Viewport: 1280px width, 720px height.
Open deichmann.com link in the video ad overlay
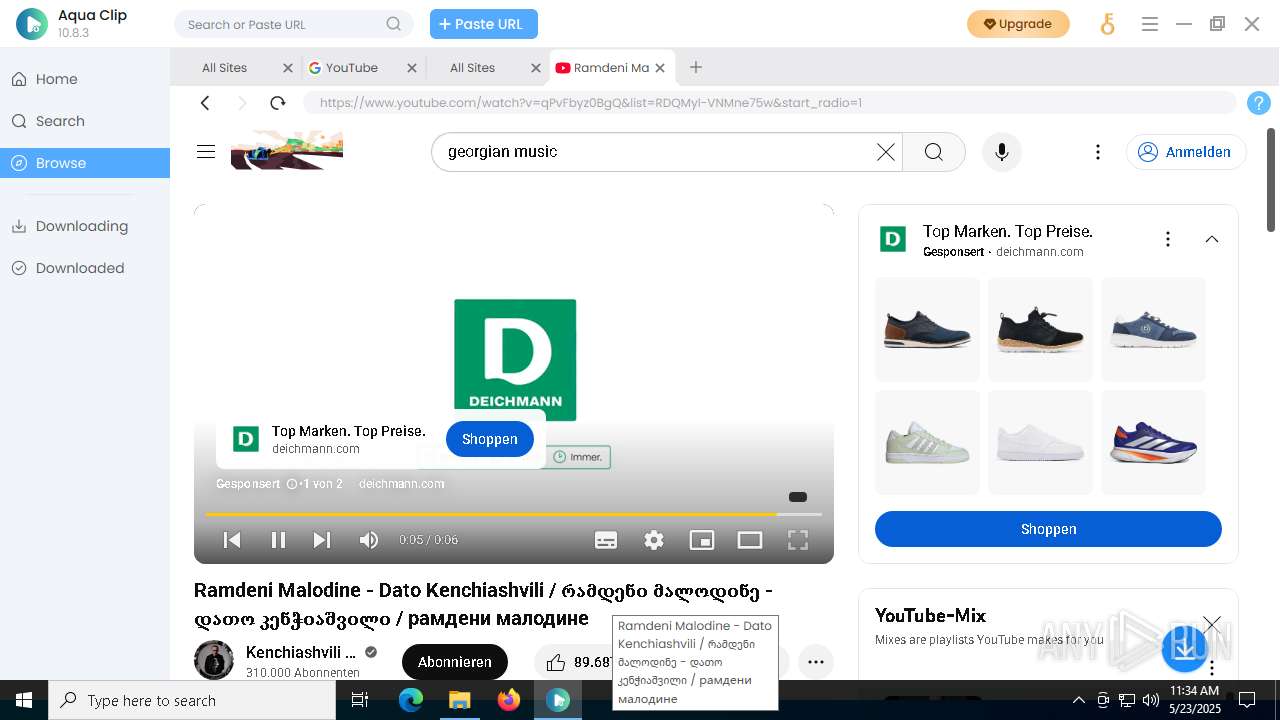401,484
